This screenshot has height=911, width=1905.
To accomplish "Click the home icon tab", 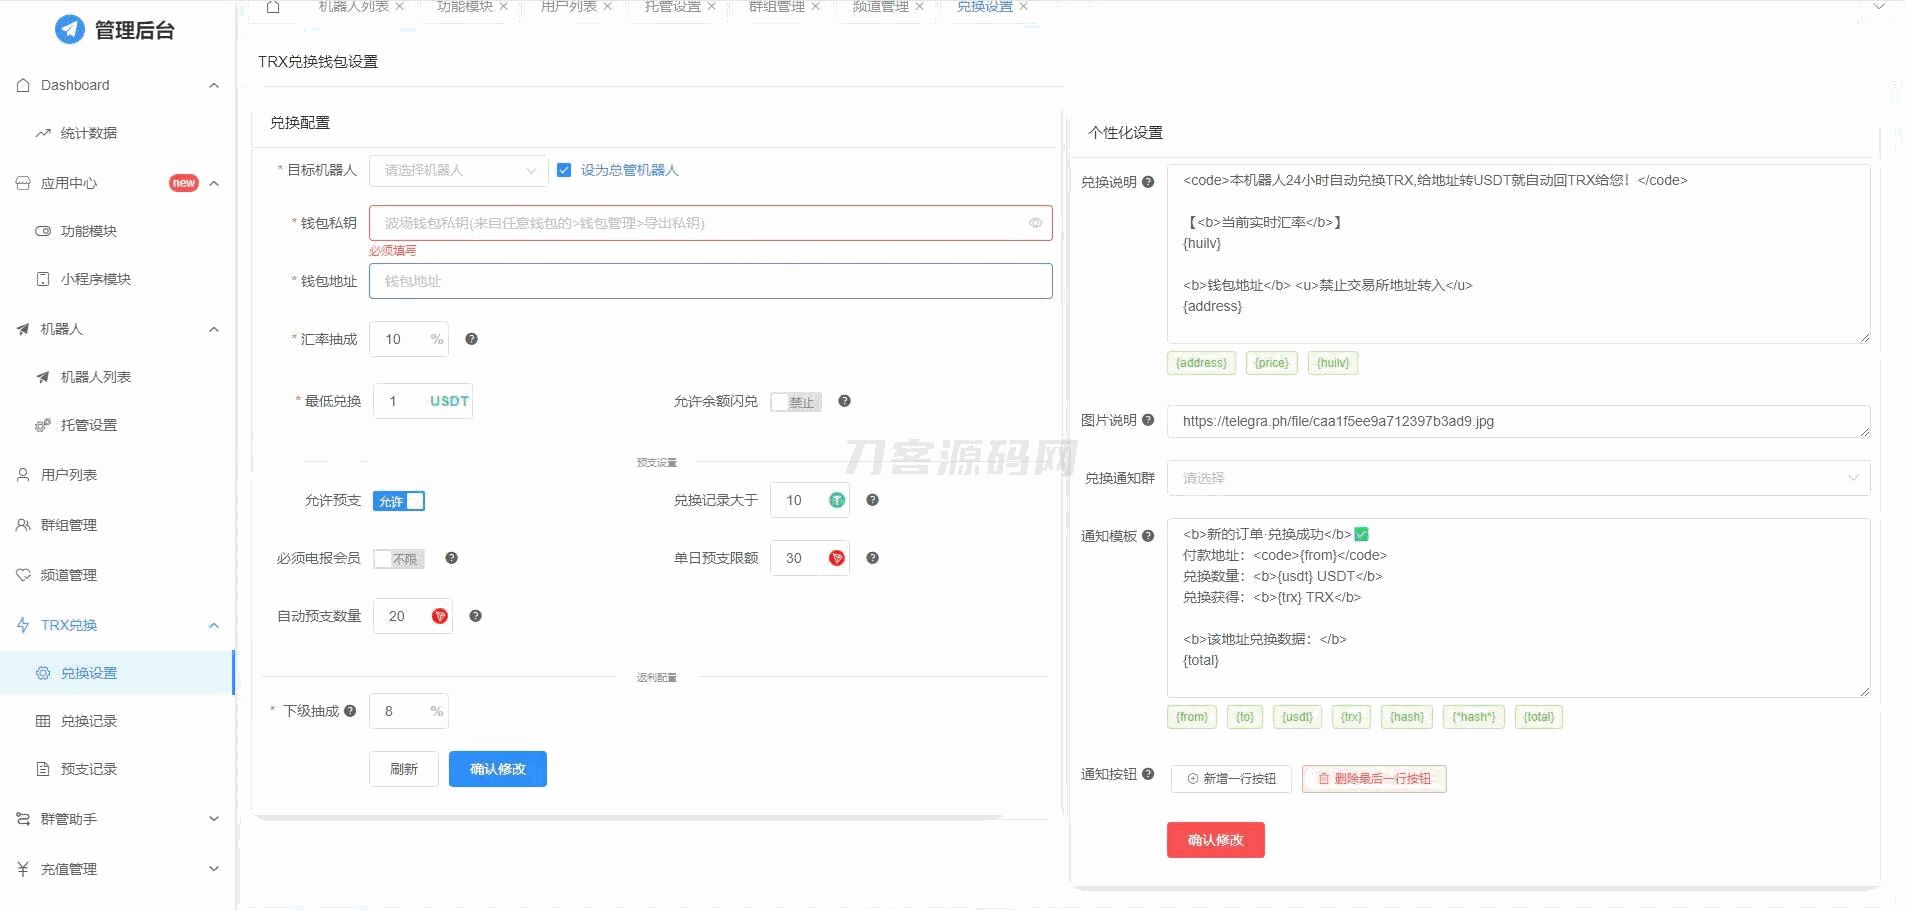I will 273,7.
